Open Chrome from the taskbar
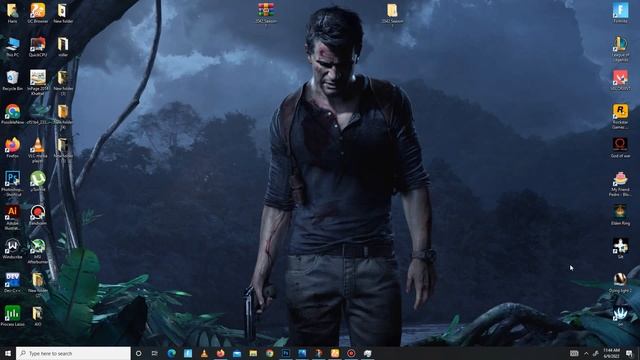The image size is (640, 360). pos(269,353)
